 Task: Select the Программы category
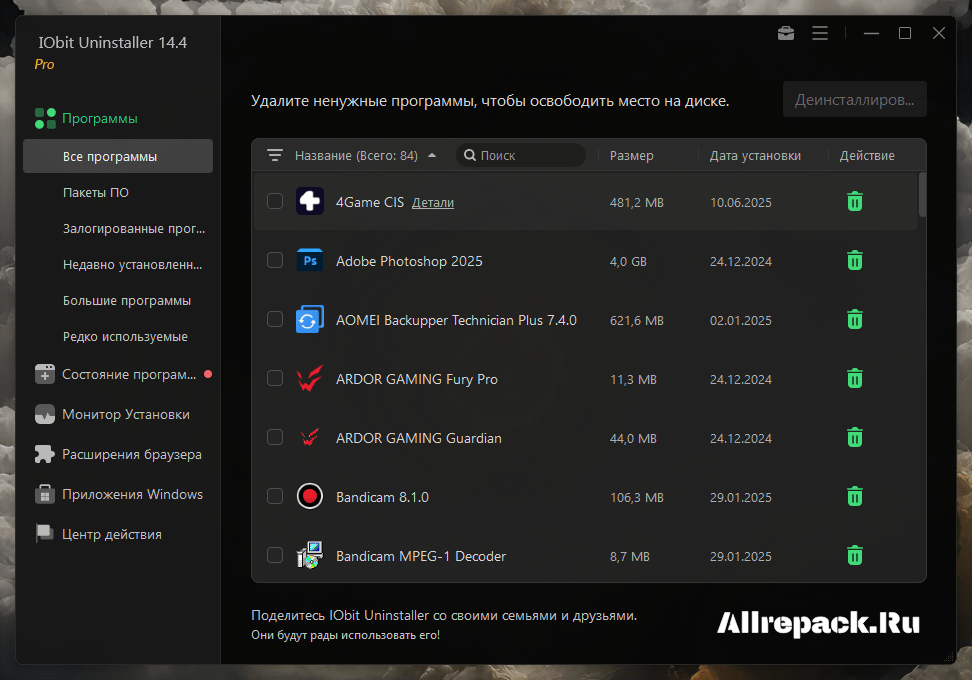pos(99,118)
